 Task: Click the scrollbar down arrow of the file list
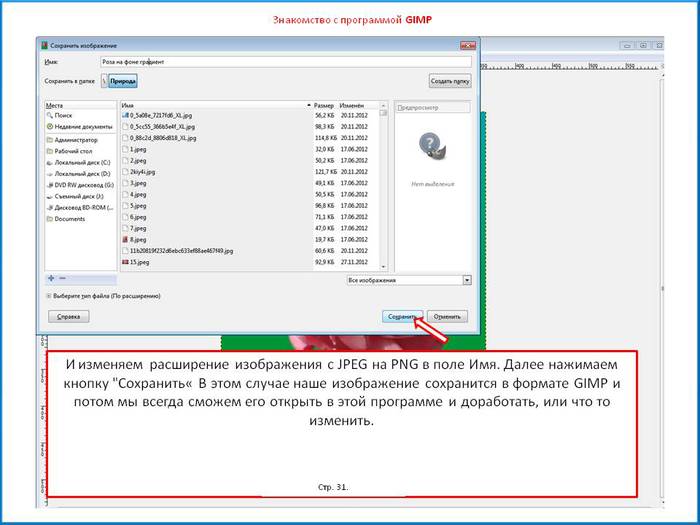click(x=383, y=267)
